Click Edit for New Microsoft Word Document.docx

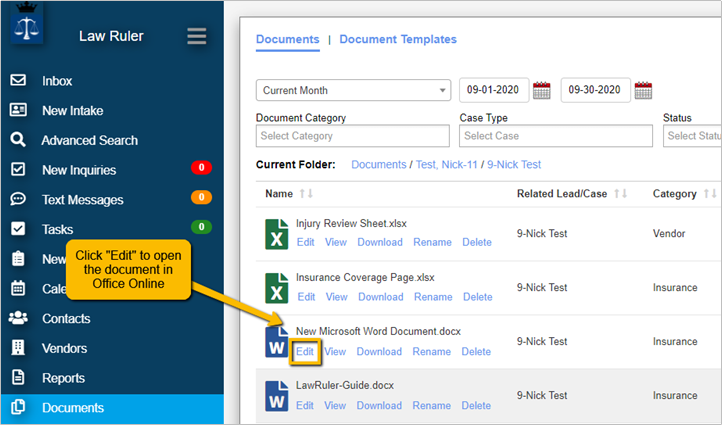pyautogui.click(x=305, y=352)
